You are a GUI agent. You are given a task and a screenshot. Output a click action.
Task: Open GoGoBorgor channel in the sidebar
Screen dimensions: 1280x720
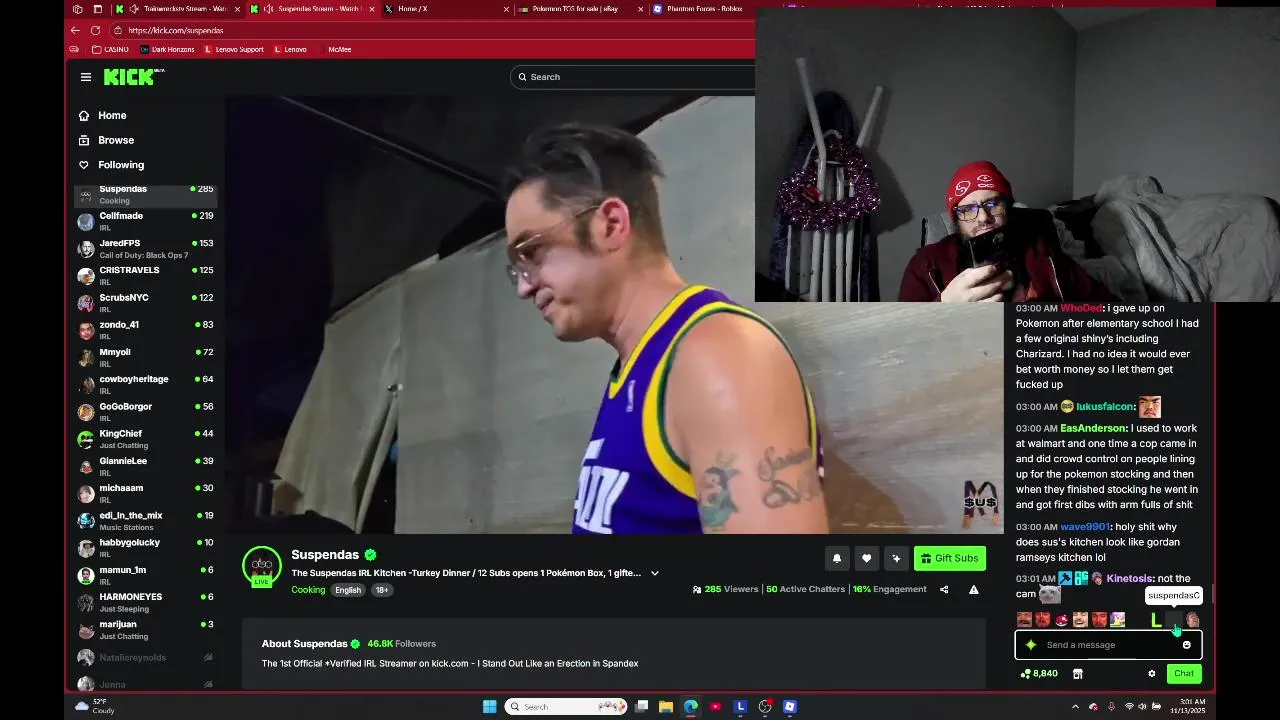point(146,412)
